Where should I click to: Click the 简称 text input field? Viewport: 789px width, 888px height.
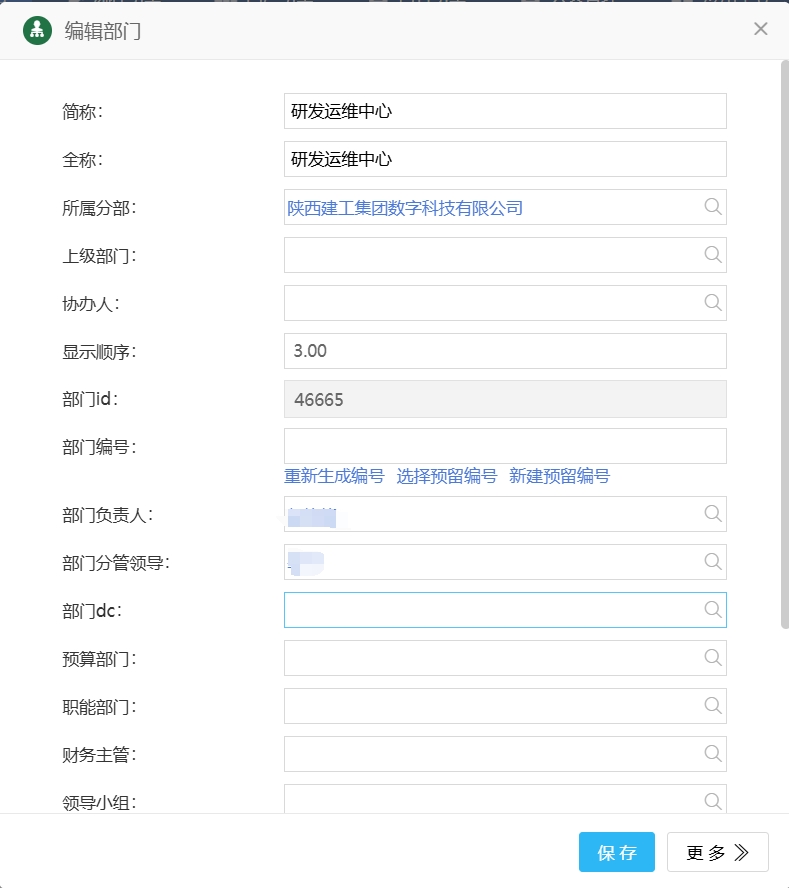coord(504,111)
